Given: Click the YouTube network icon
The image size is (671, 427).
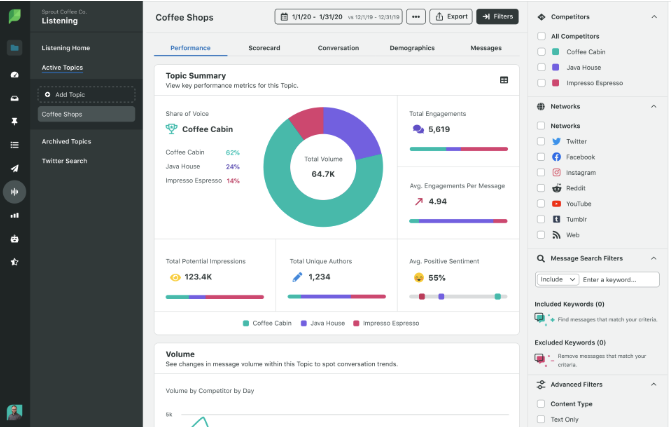Looking at the screenshot, I should pyautogui.click(x=556, y=204).
